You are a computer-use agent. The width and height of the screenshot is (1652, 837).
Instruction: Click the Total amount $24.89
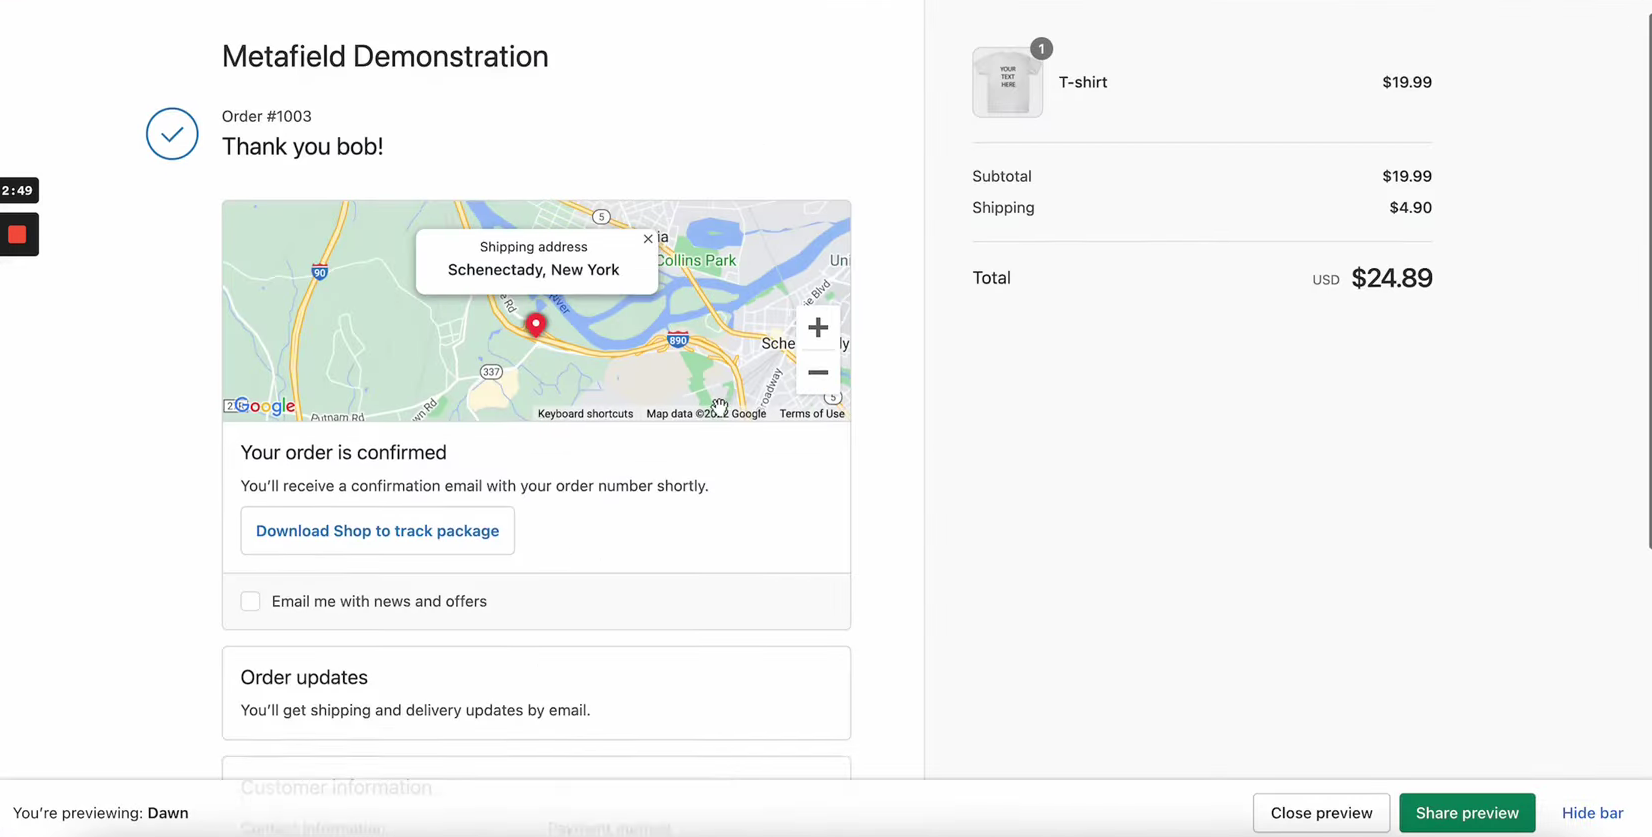tap(1392, 278)
